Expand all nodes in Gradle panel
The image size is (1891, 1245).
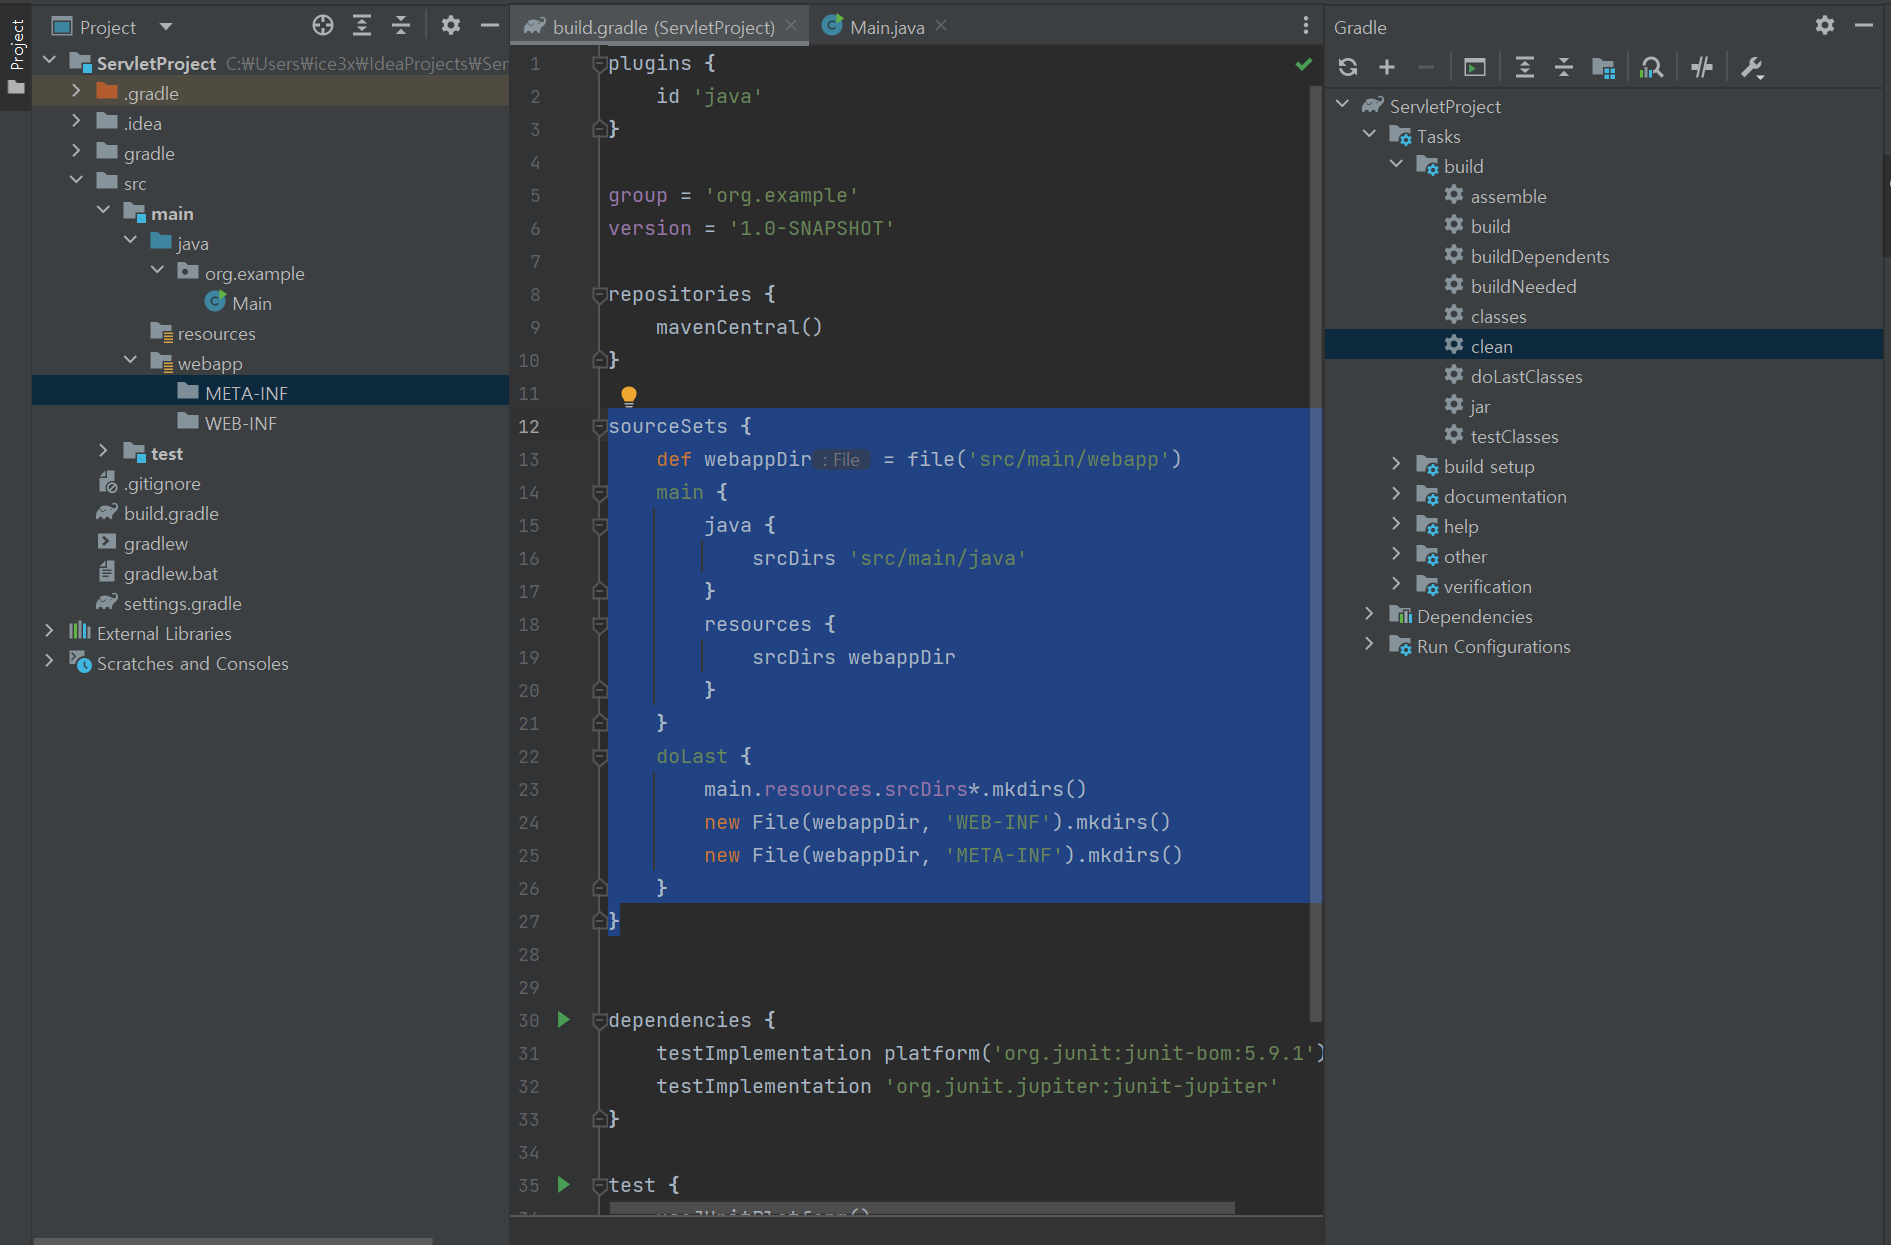[1524, 67]
